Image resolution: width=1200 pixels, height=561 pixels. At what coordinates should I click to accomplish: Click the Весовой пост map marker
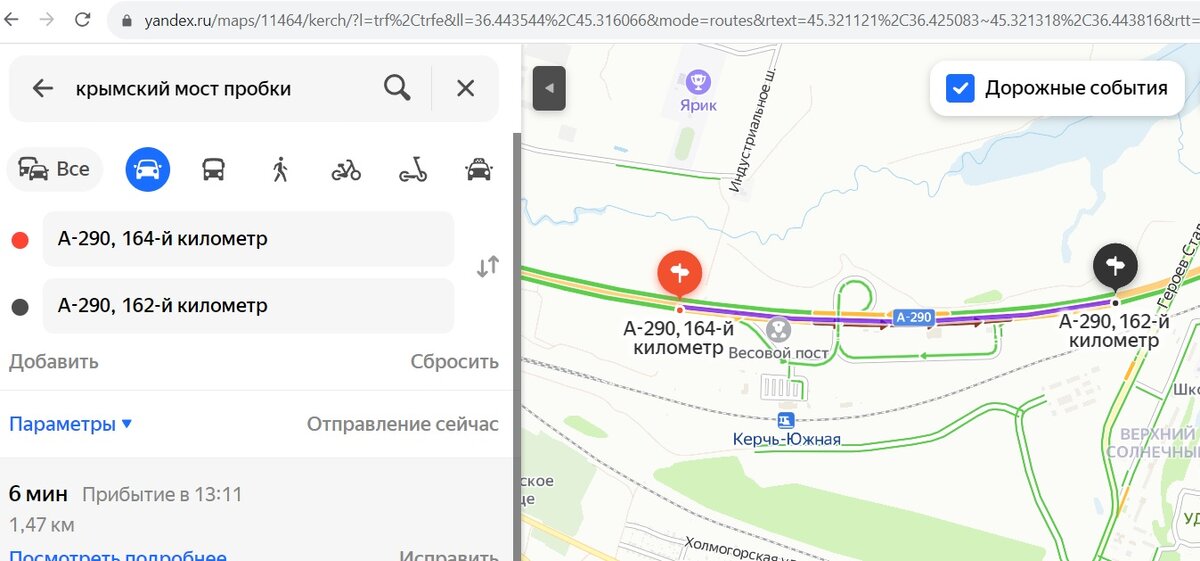click(778, 329)
